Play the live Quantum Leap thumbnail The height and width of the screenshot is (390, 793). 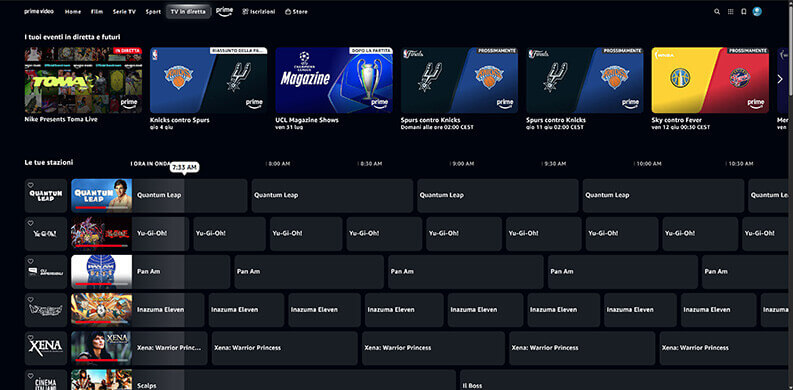[102, 195]
